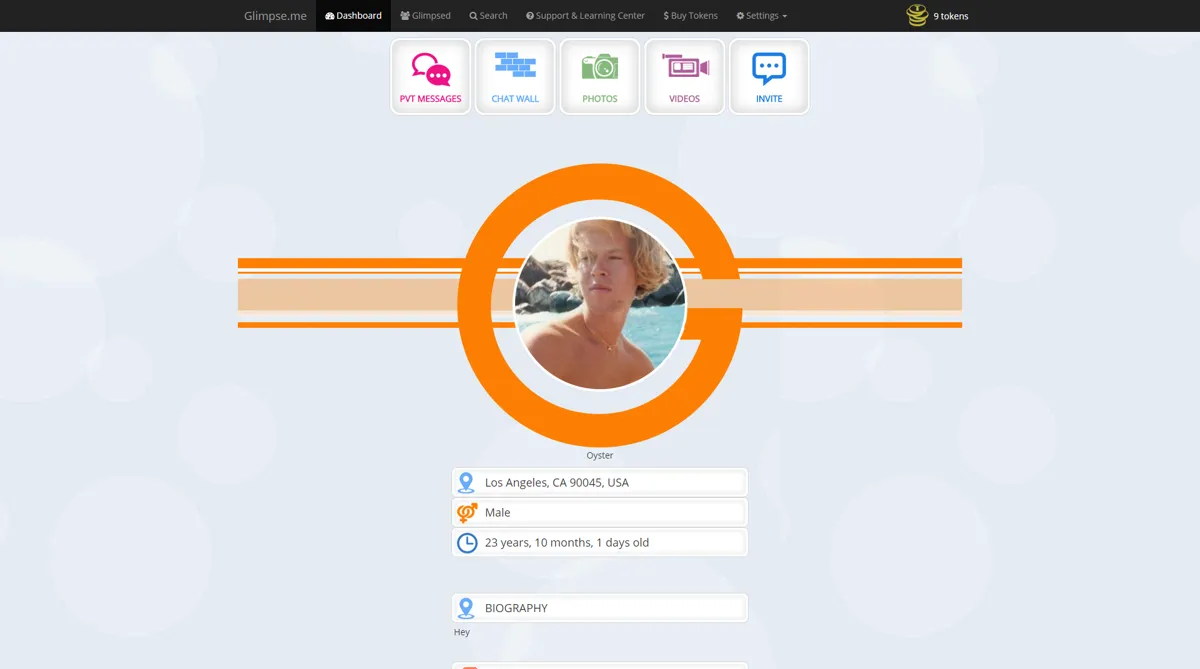Click the 9 tokens balance
This screenshot has height=669, width=1200.
(x=951, y=16)
